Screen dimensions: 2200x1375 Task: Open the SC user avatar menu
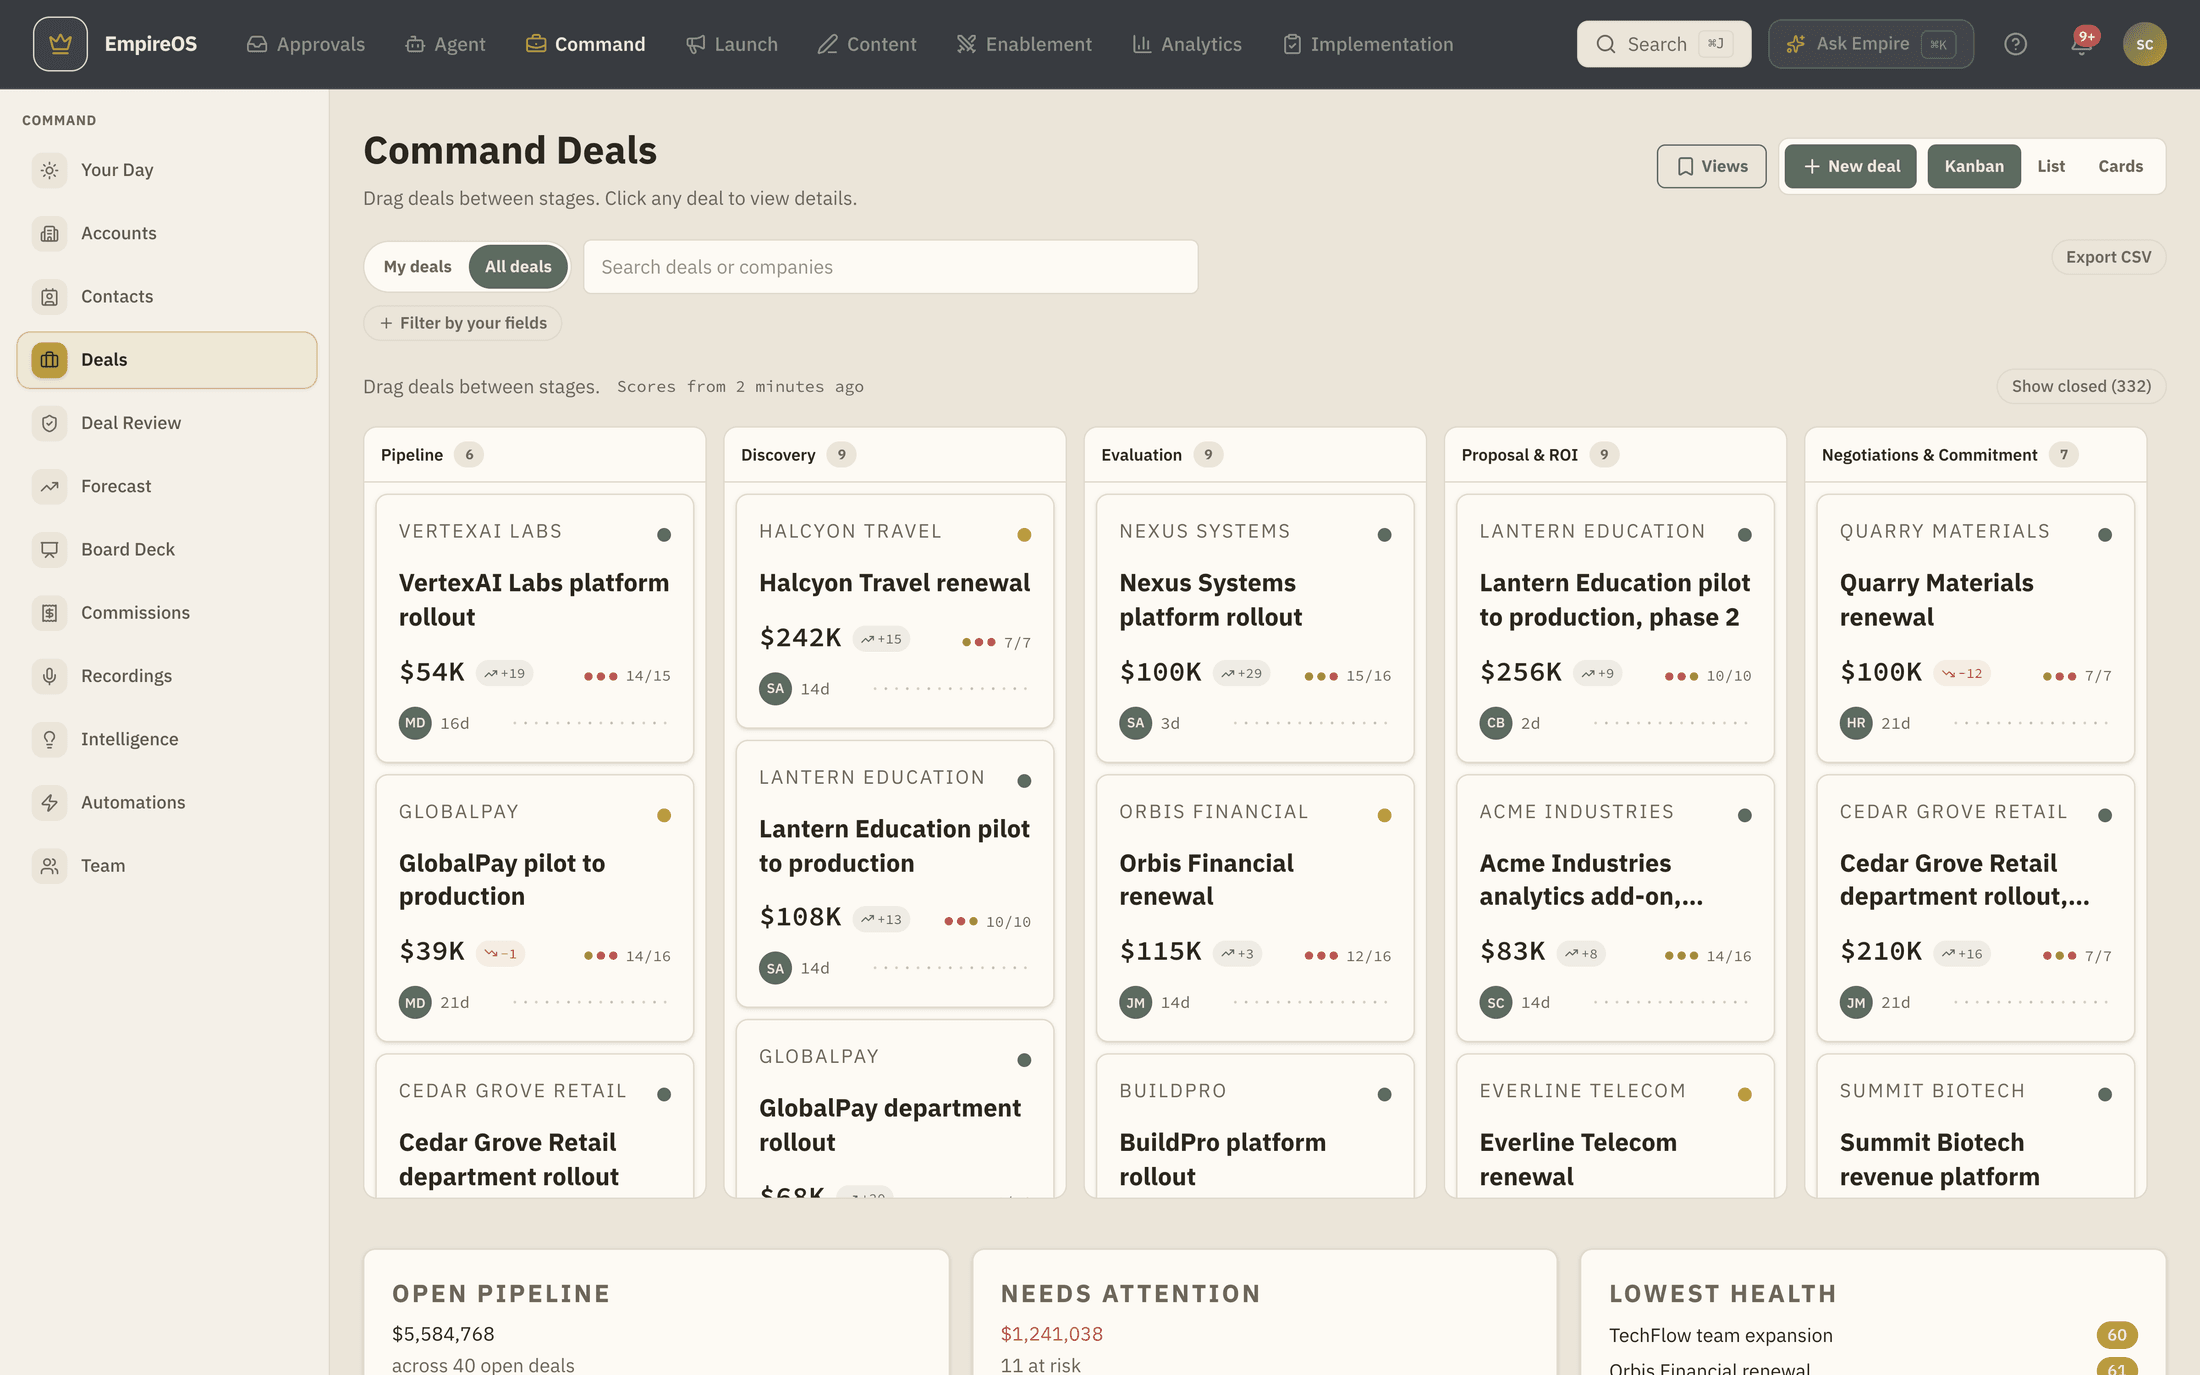point(2144,44)
